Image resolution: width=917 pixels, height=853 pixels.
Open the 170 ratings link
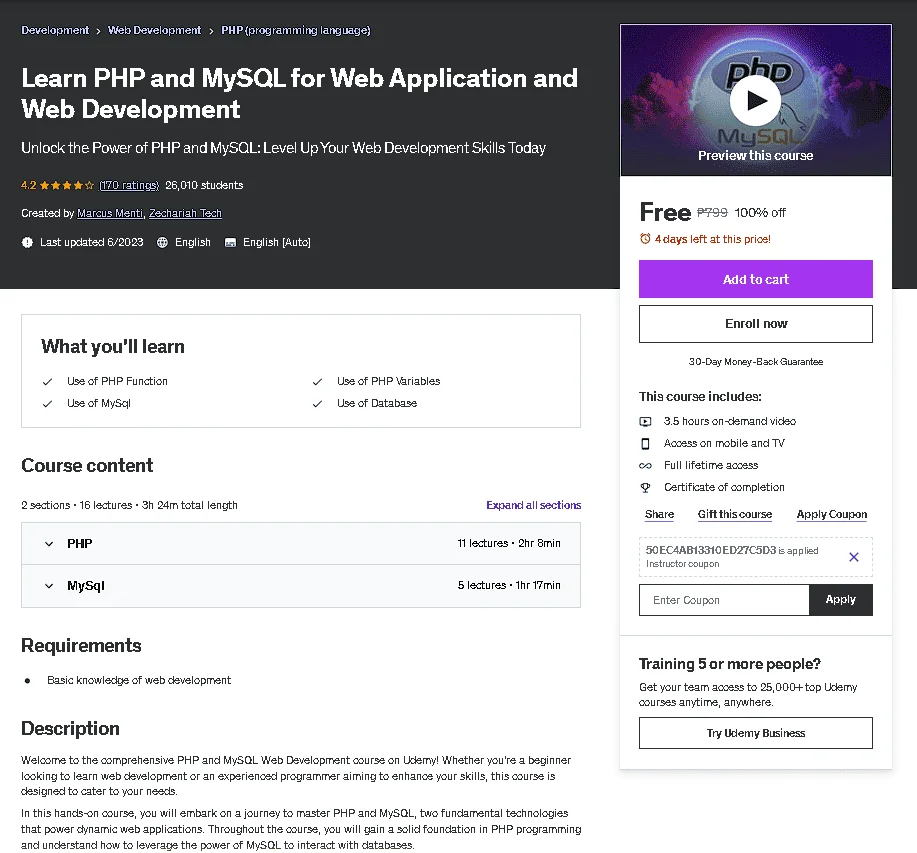pos(129,185)
